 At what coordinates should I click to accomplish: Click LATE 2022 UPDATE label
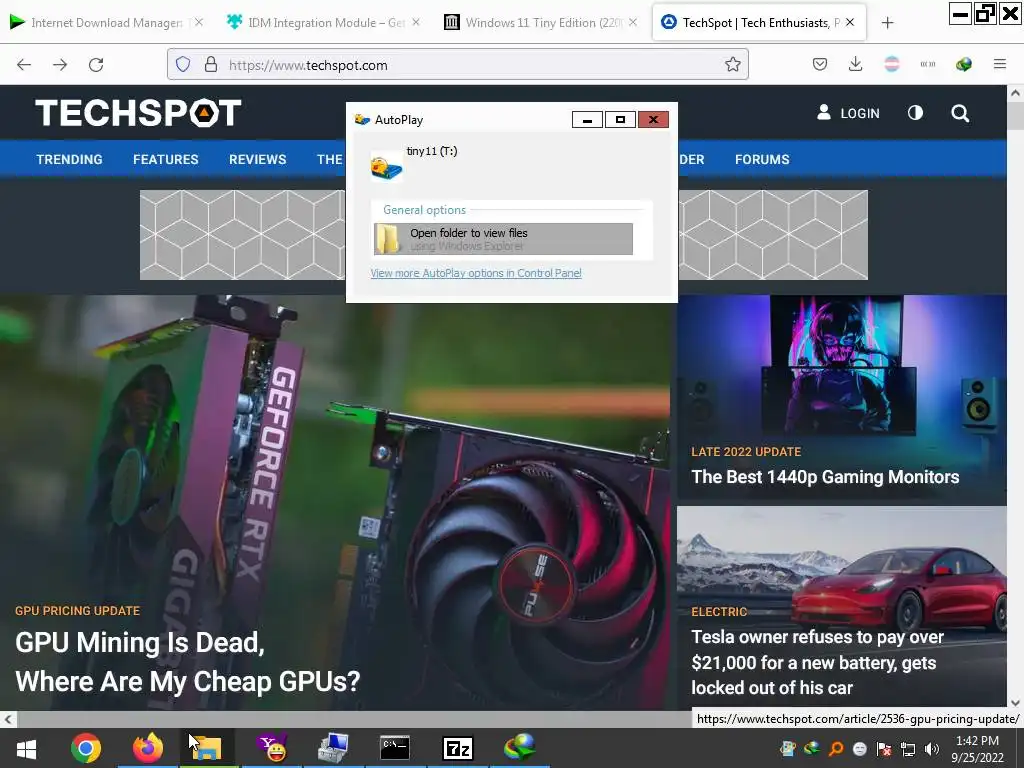click(x=746, y=452)
